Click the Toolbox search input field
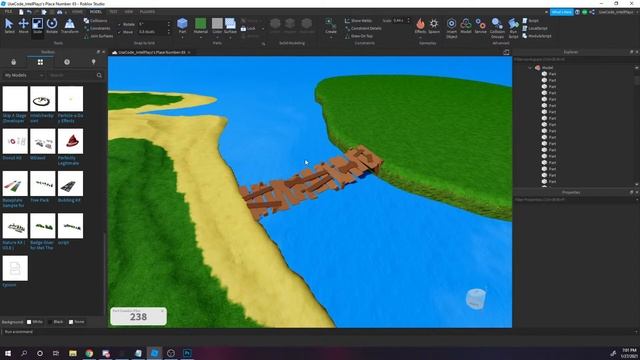The height and width of the screenshot is (360, 640). [x=71, y=76]
